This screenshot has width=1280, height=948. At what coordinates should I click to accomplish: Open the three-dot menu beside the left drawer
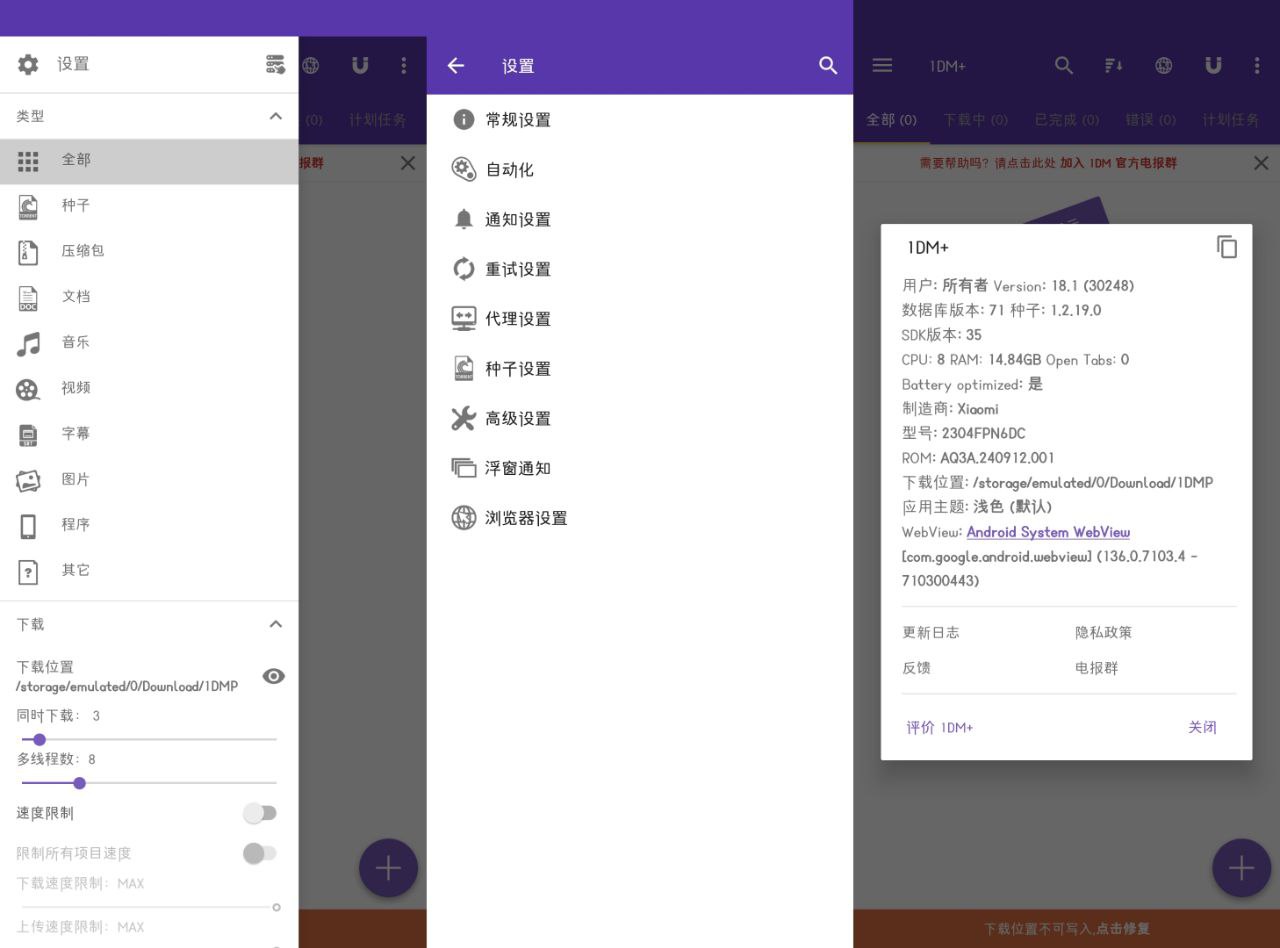point(404,66)
